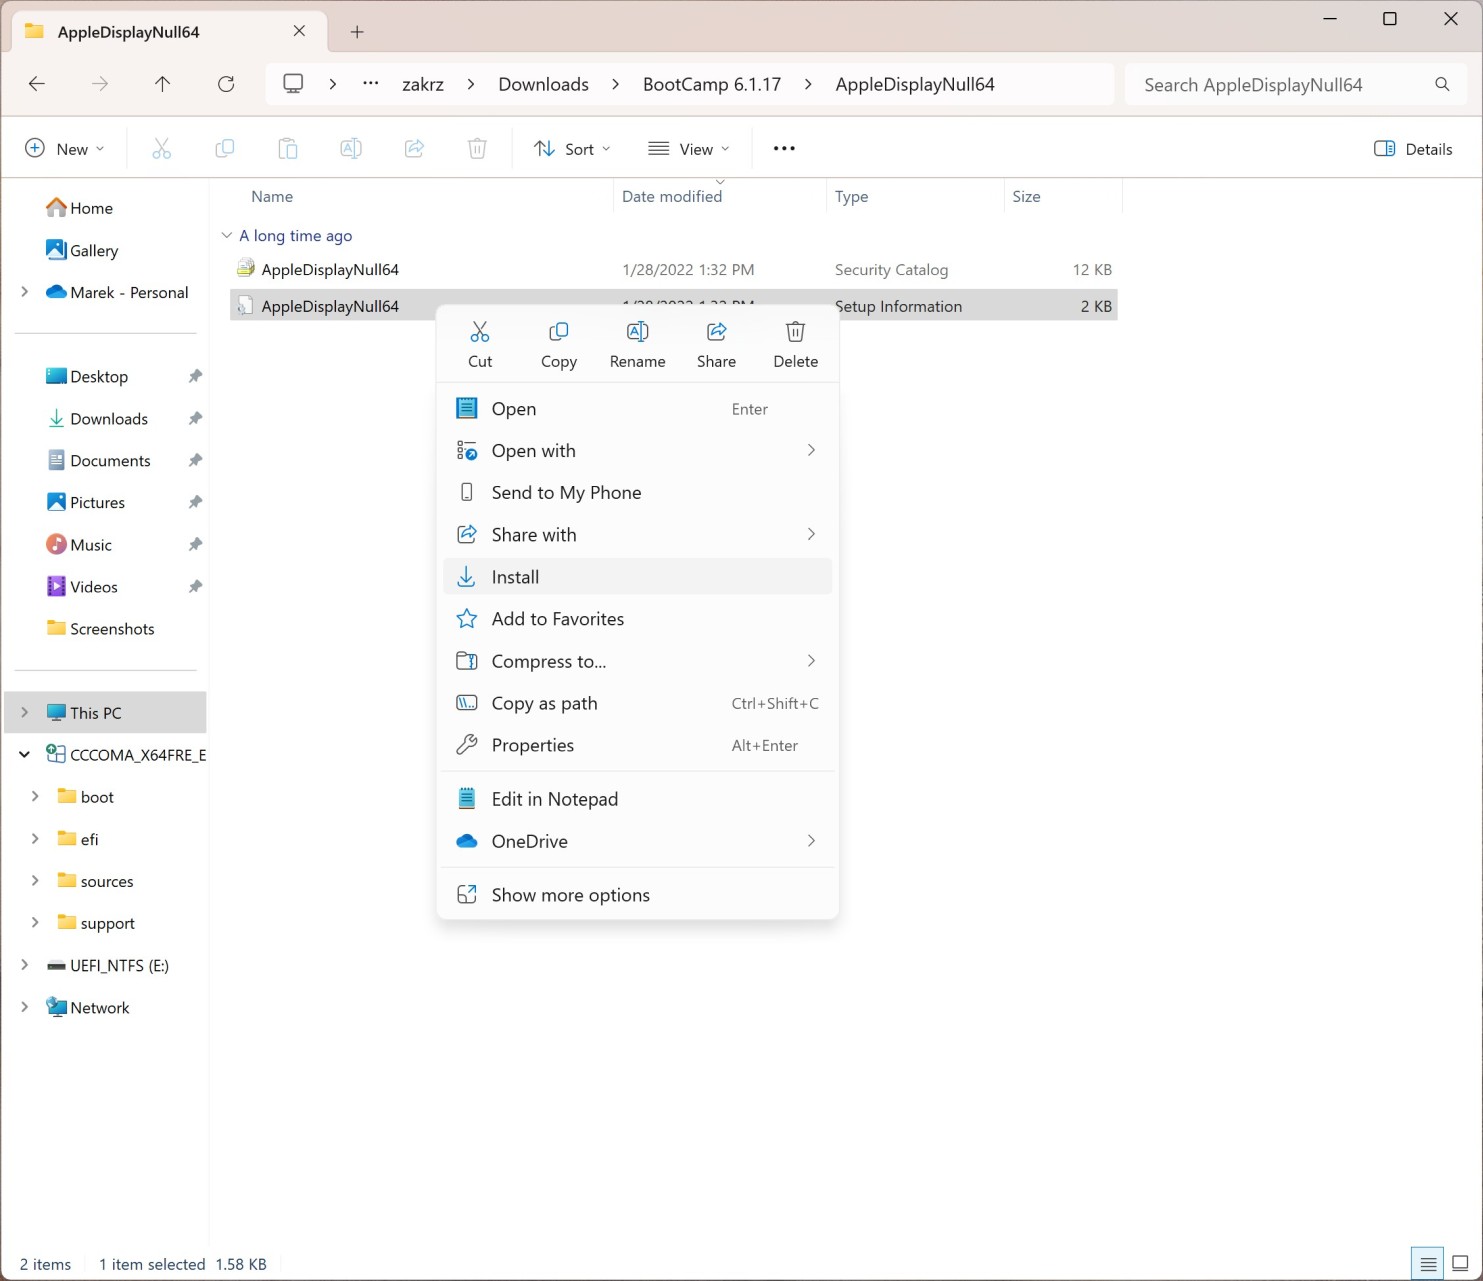Open the New dropdown button

[64, 149]
